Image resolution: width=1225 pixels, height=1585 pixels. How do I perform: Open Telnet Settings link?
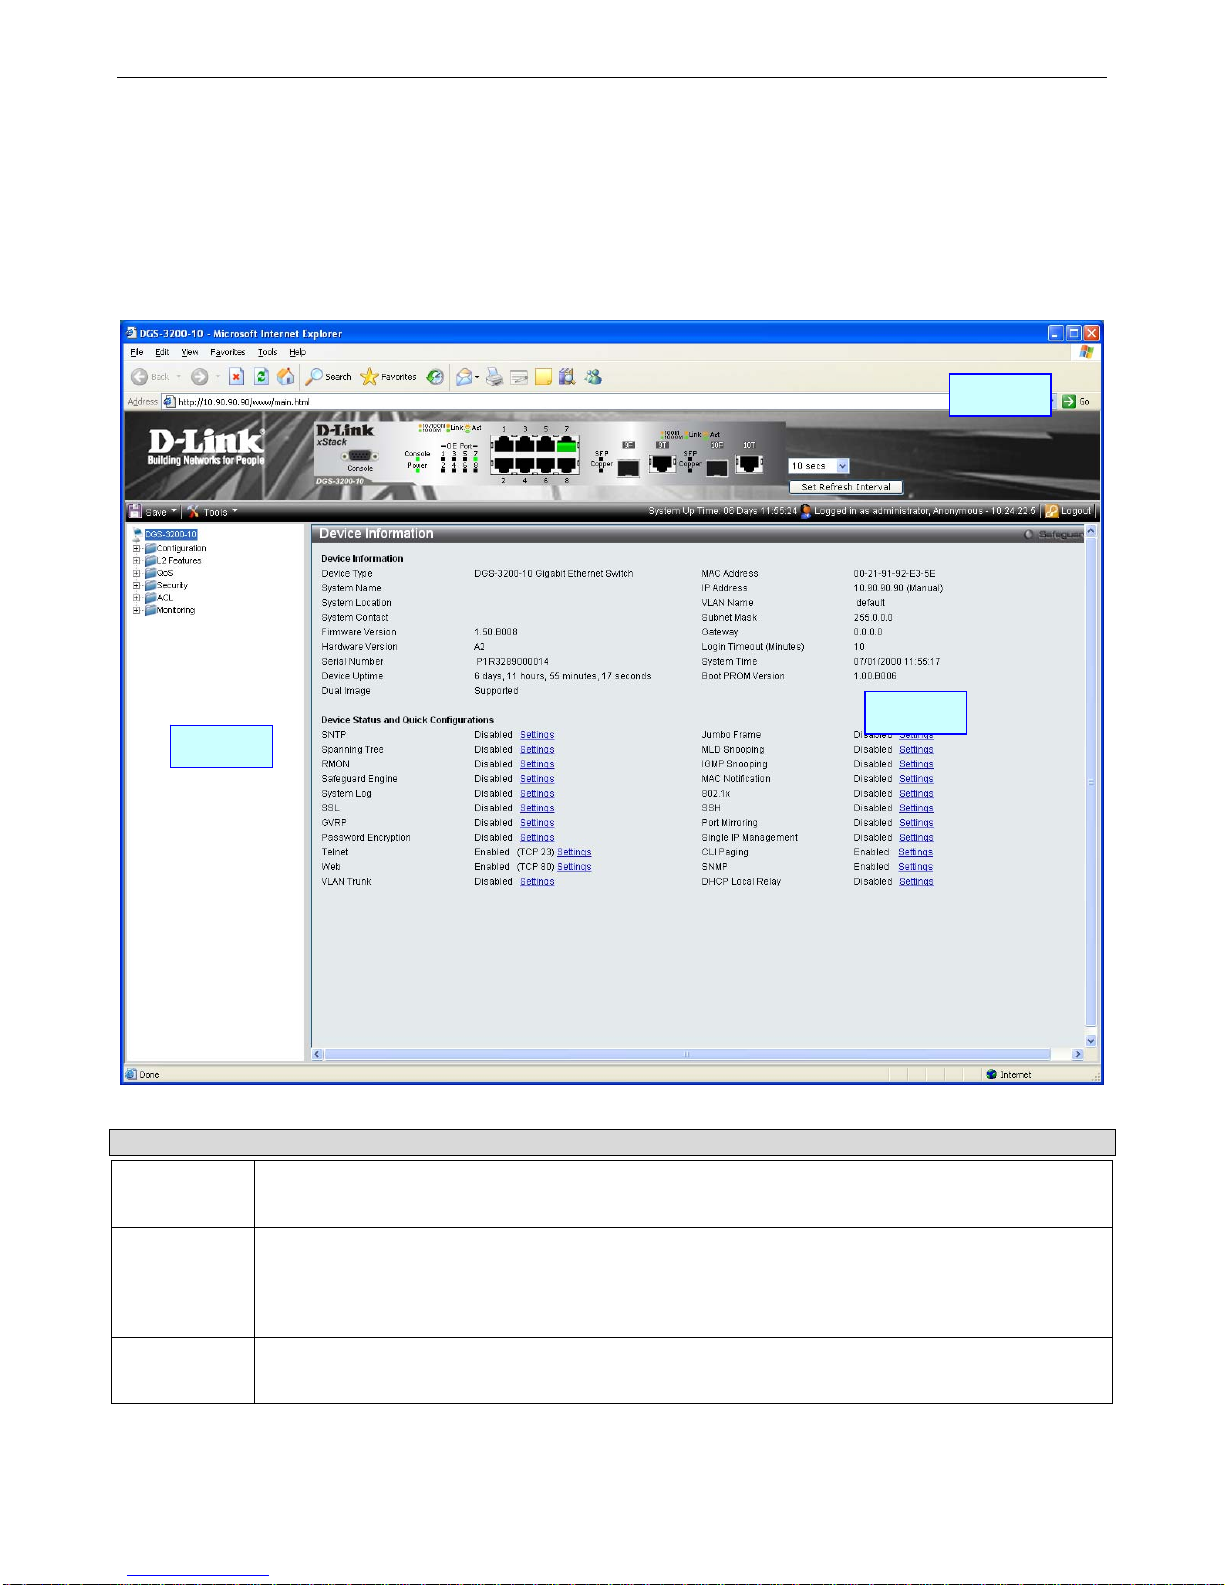tap(574, 852)
